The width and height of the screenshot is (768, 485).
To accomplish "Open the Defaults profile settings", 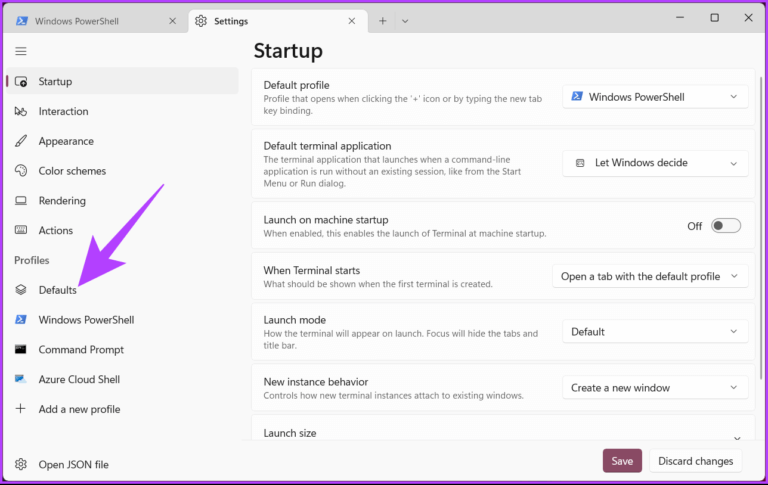I will click(122, 290).
